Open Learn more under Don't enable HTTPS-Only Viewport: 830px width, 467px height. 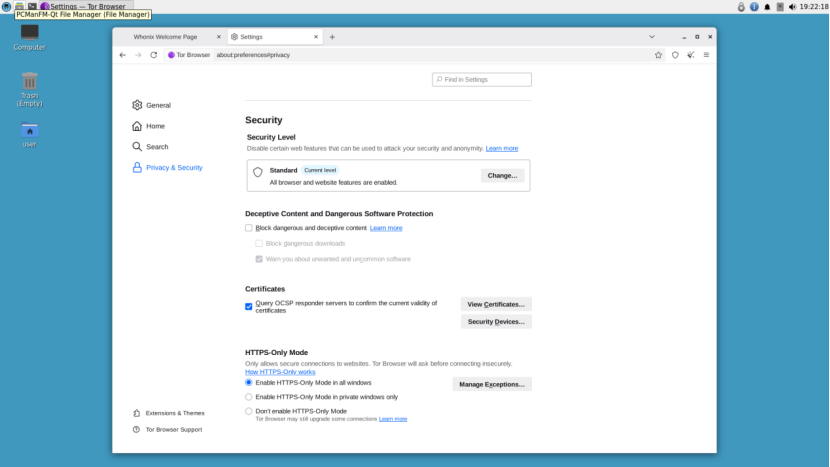point(393,419)
